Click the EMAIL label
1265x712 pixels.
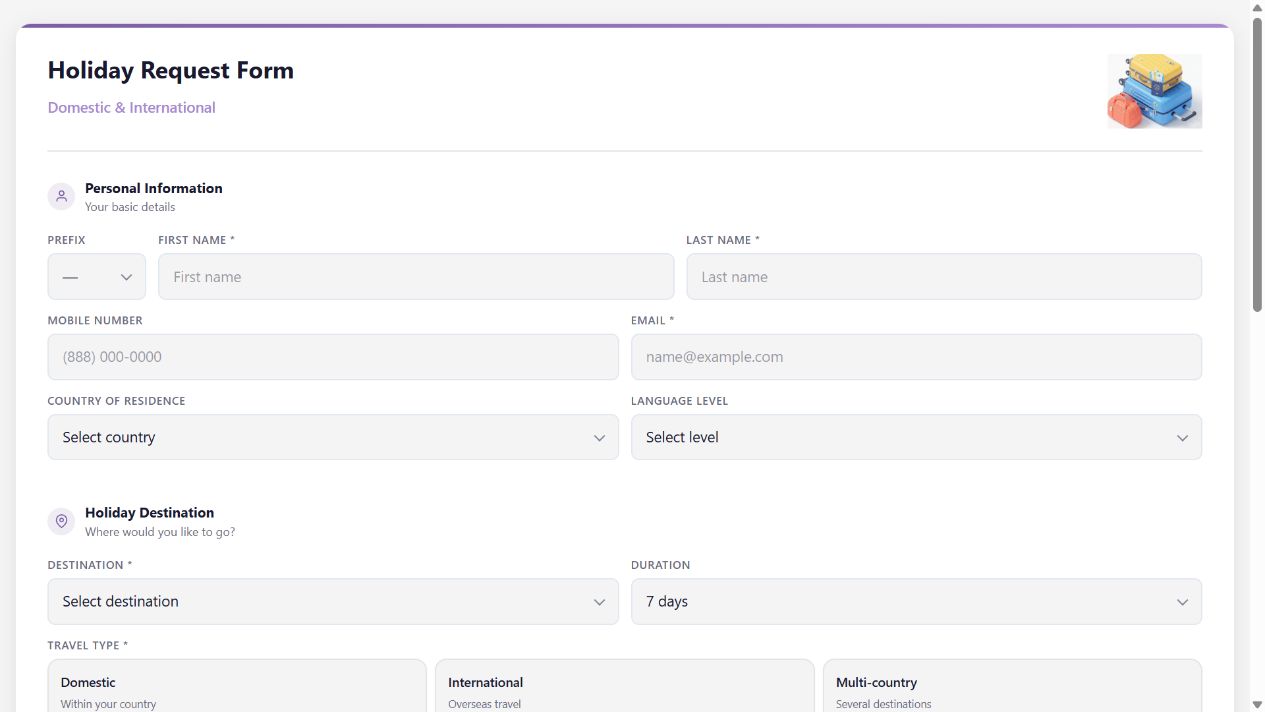pos(652,320)
